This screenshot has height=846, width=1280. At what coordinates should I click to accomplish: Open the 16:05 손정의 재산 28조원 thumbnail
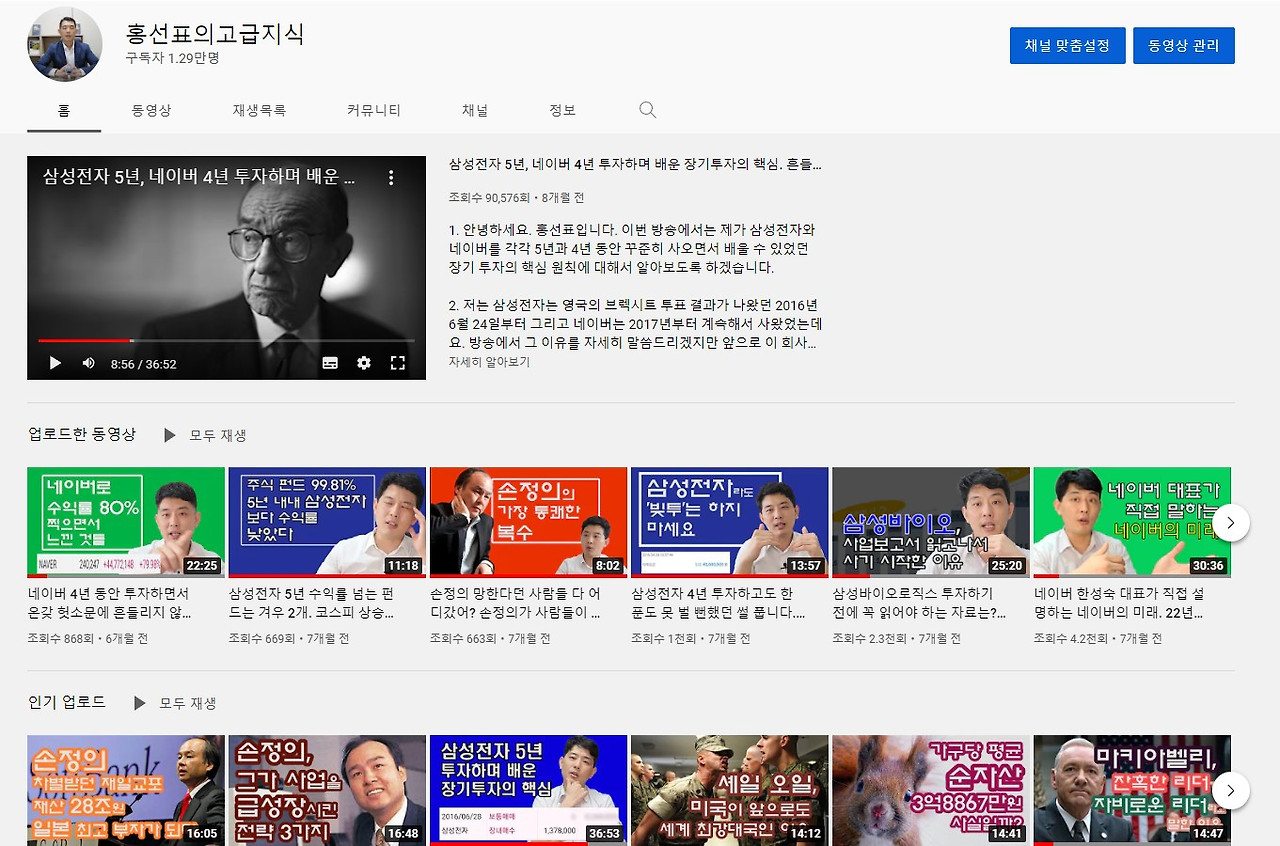click(x=126, y=790)
